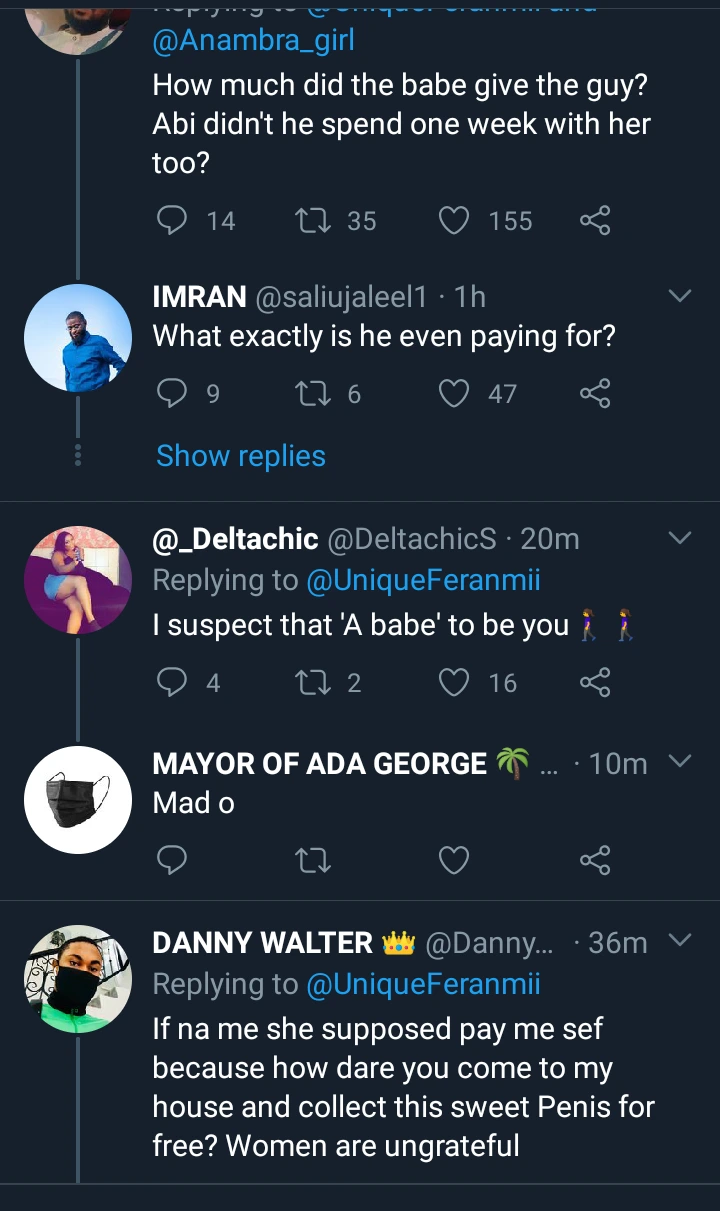The height and width of the screenshot is (1211, 720).
Task: Expand Show replies under IMRAN's tweet
Action: pos(241,456)
